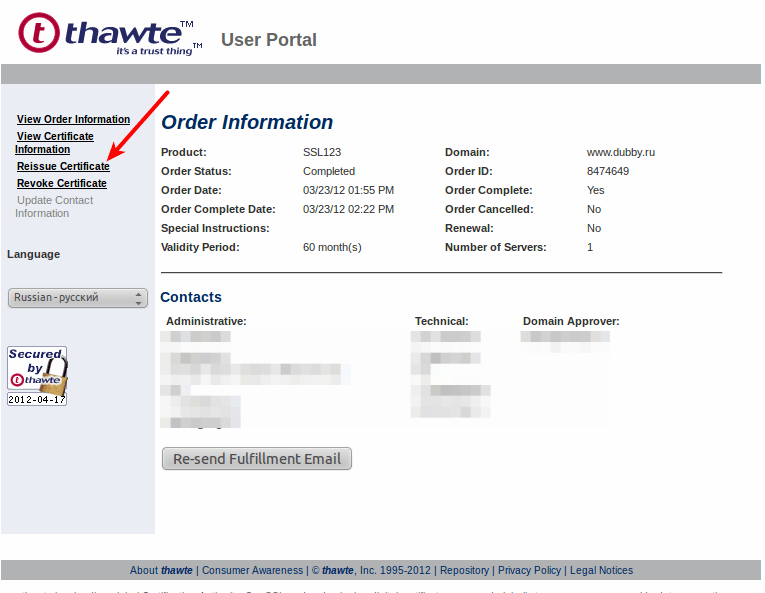The width and height of the screenshot is (765, 593).
Task: Visit the Repository footer link
Action: pyautogui.click(x=464, y=570)
